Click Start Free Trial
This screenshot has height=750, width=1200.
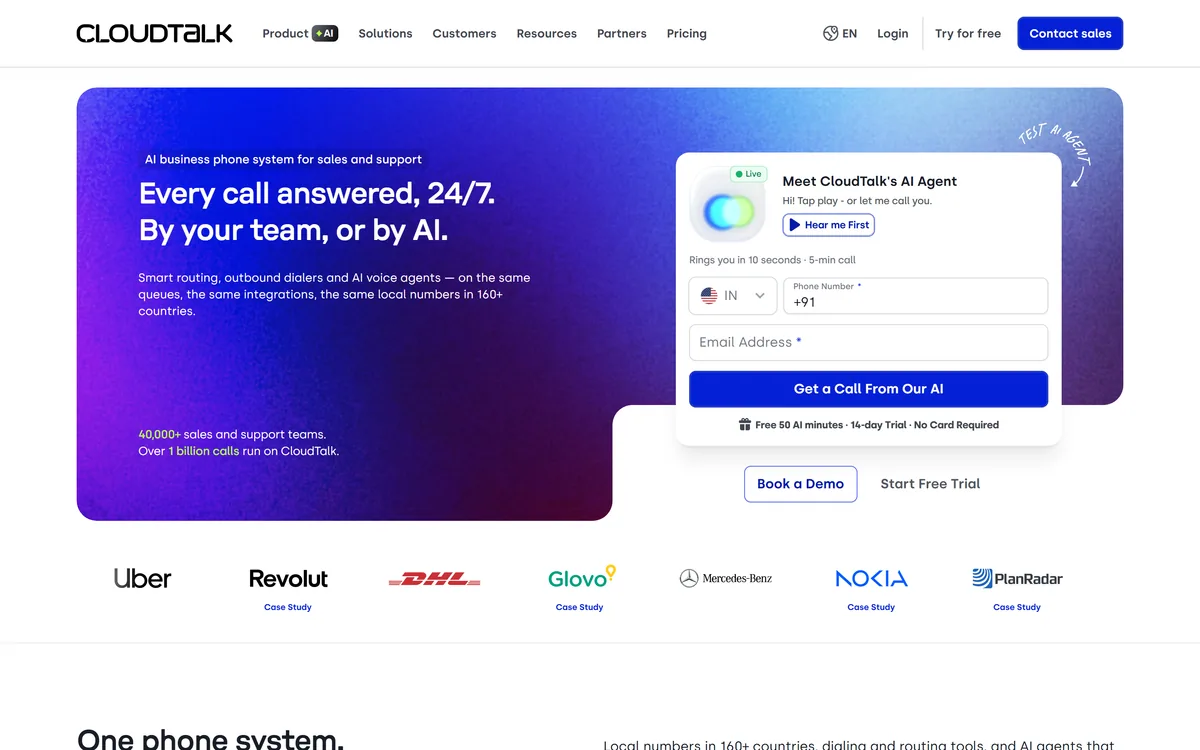[x=930, y=484]
